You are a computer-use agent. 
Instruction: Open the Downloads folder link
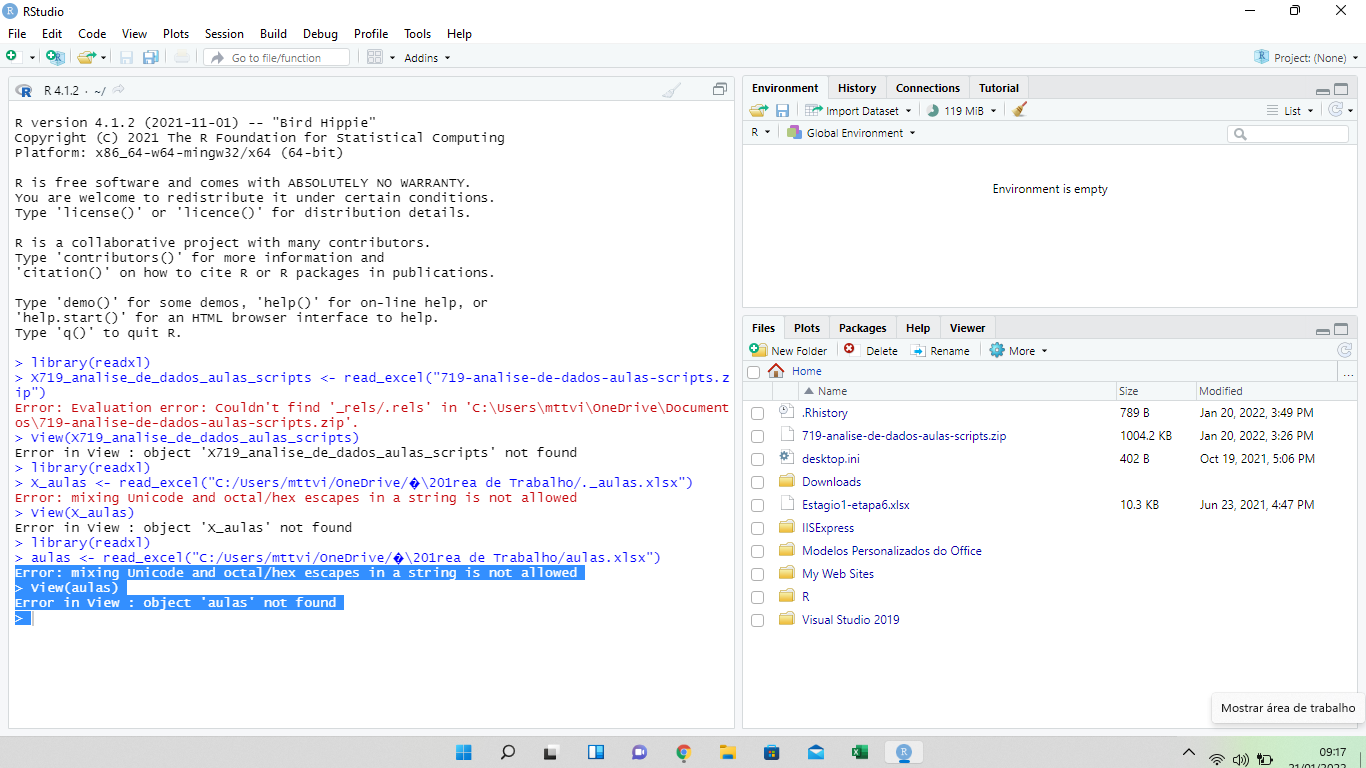[x=831, y=482]
